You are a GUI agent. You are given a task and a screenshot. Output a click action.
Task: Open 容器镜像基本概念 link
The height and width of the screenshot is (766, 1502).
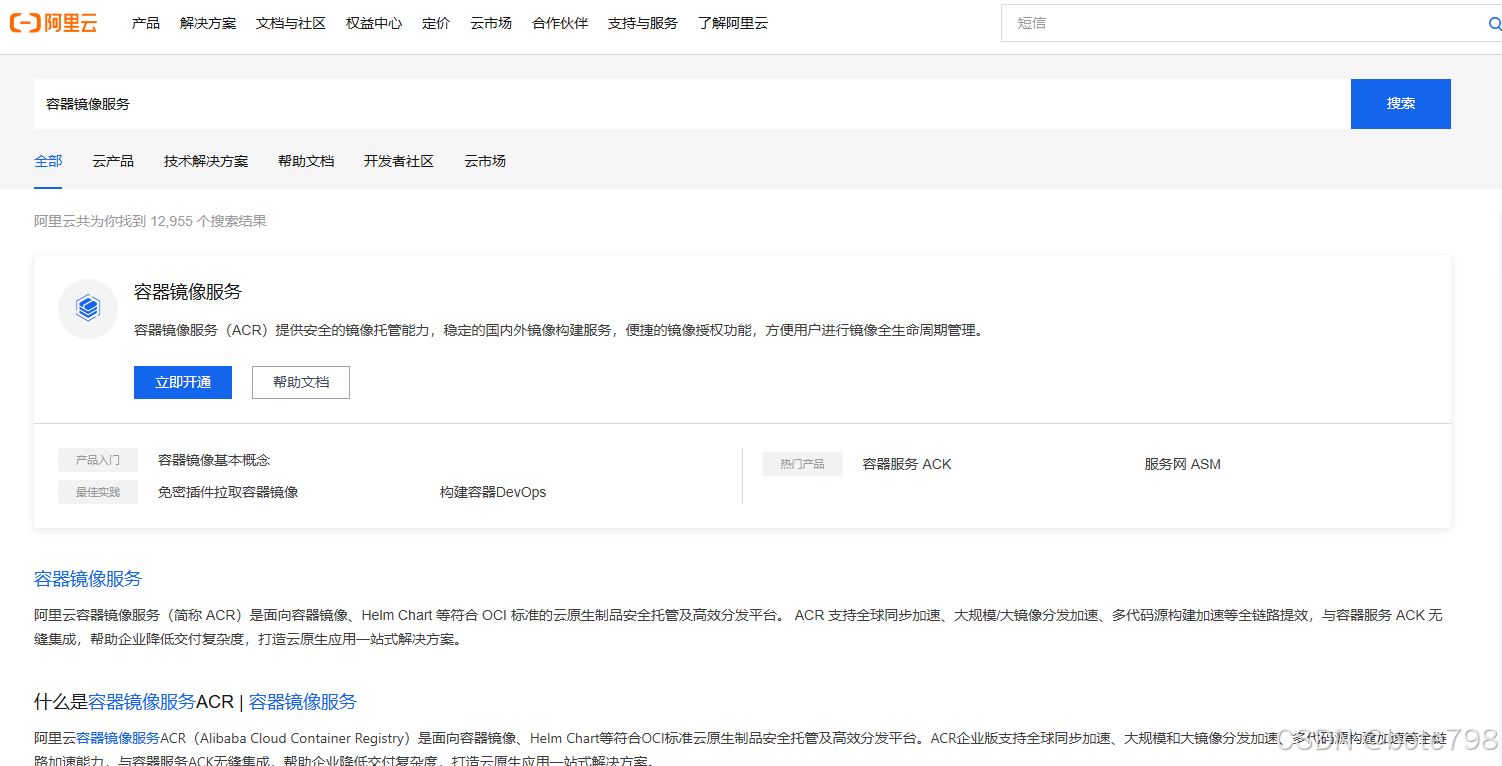[x=214, y=460]
